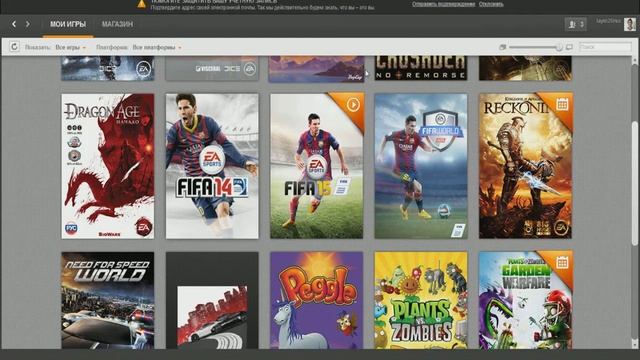Select the Garden Warfare game cover

(x=525, y=300)
